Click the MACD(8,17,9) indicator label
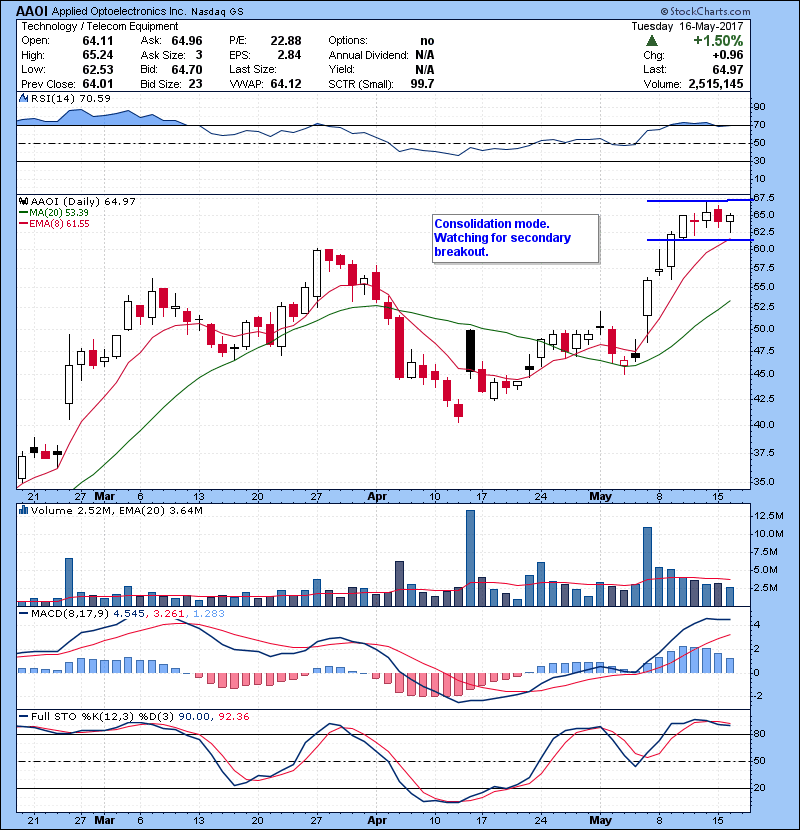 [70, 614]
